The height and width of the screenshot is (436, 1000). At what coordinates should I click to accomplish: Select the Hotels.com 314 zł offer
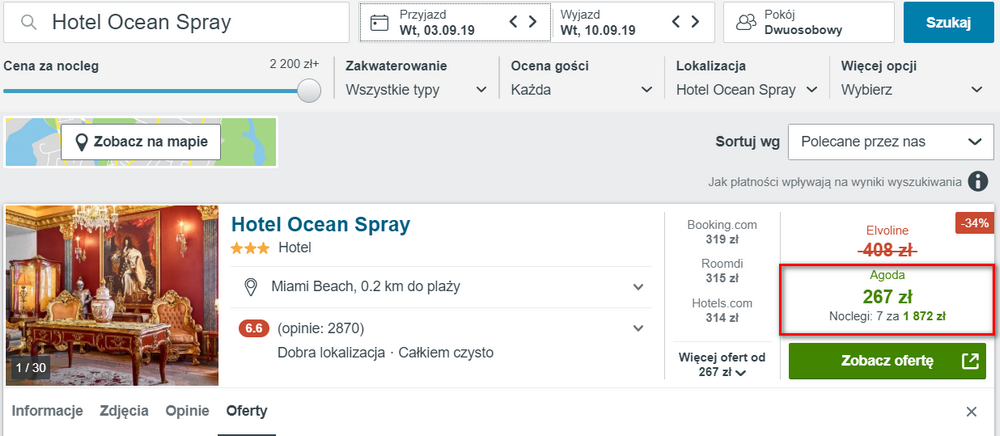click(722, 310)
